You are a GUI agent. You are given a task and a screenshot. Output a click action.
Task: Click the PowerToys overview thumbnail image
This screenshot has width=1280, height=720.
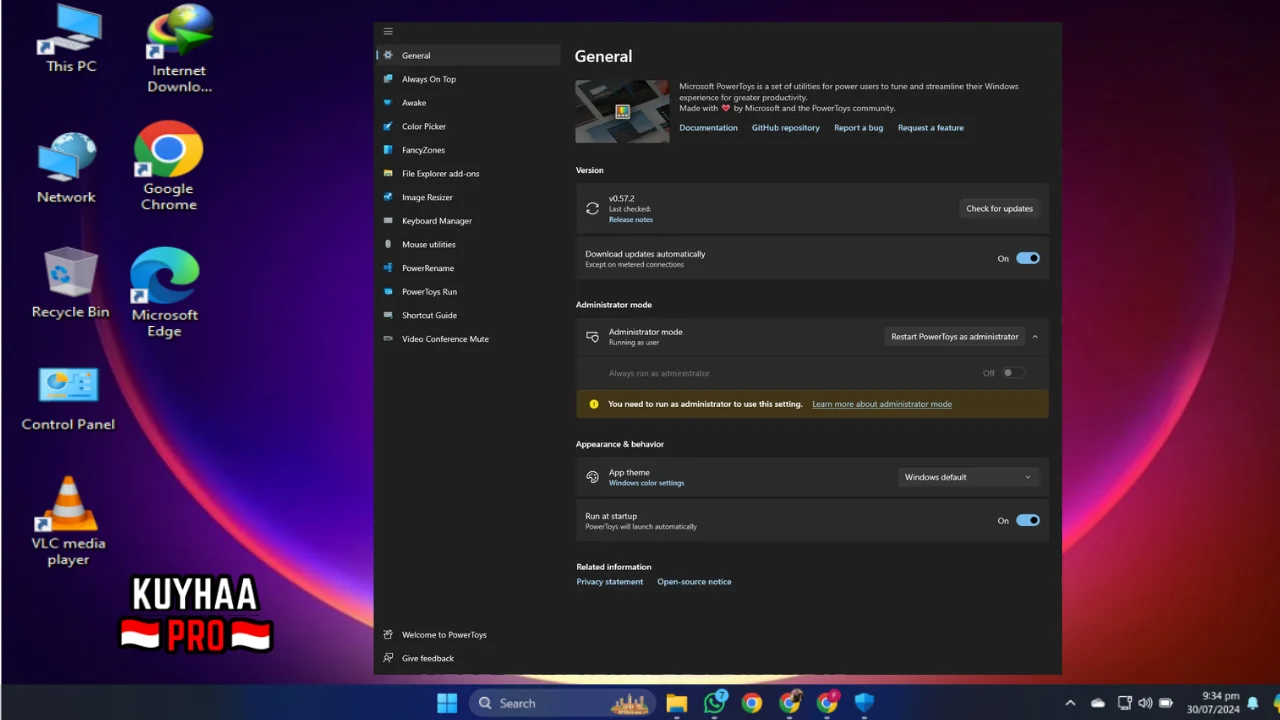coord(622,112)
